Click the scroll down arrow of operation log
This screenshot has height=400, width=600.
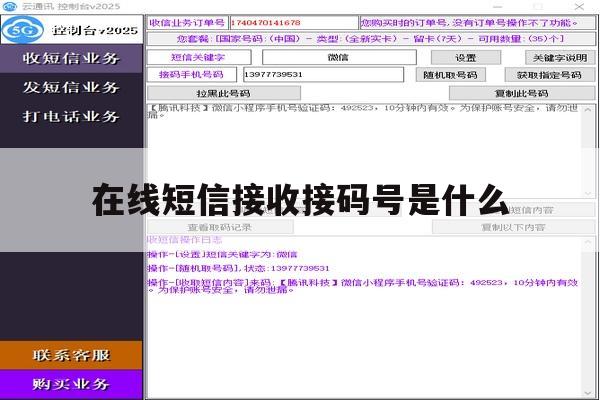[x=588, y=393]
